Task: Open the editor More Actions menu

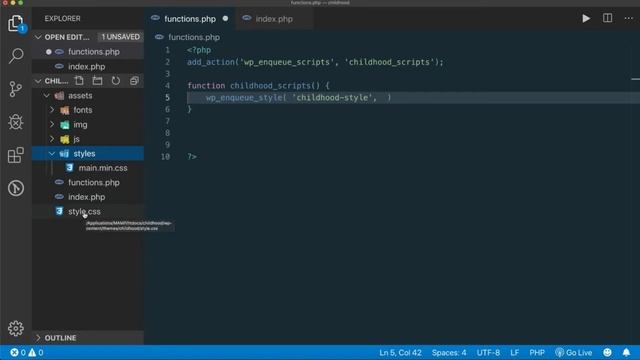Action: [629, 18]
